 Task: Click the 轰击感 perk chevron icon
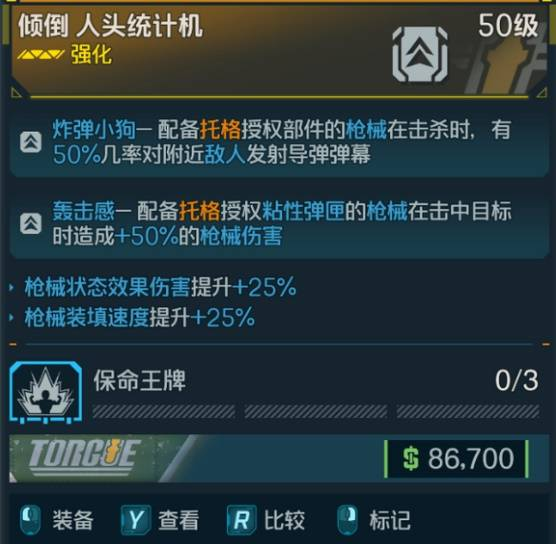click(30, 224)
